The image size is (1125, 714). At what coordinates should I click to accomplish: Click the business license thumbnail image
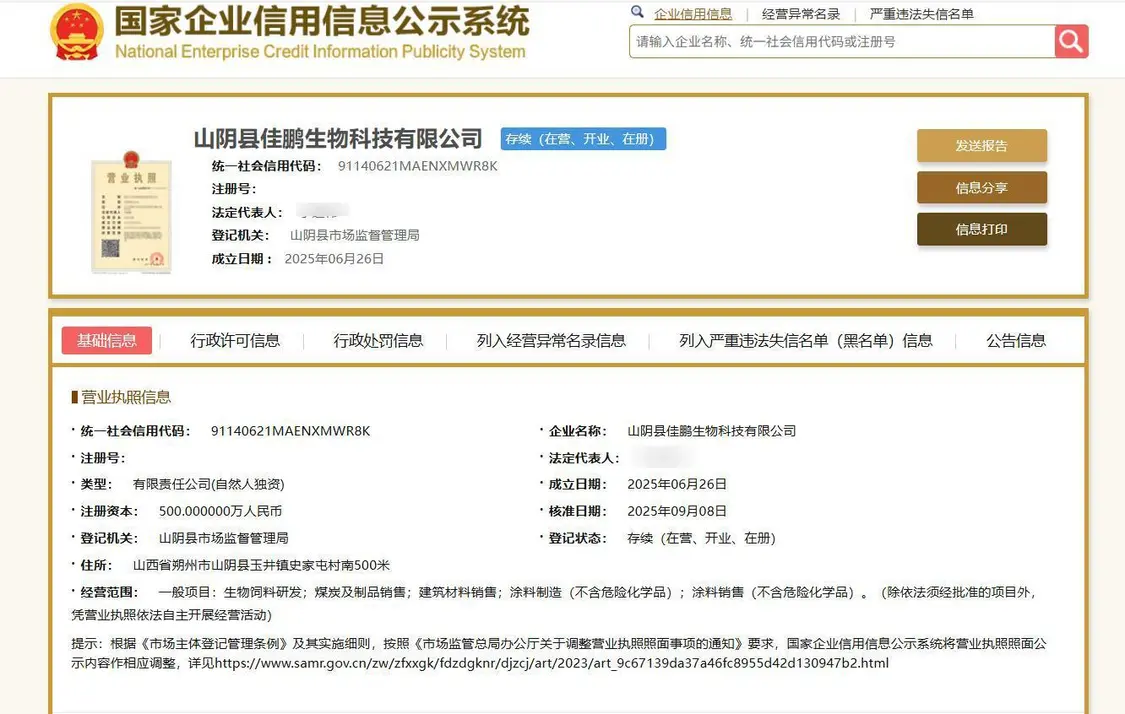pos(129,213)
